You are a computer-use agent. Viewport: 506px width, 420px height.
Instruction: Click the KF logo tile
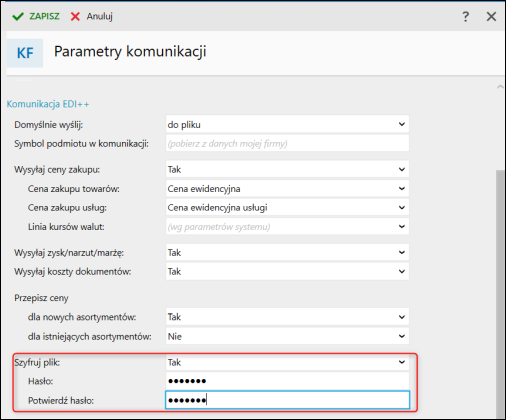(25, 53)
